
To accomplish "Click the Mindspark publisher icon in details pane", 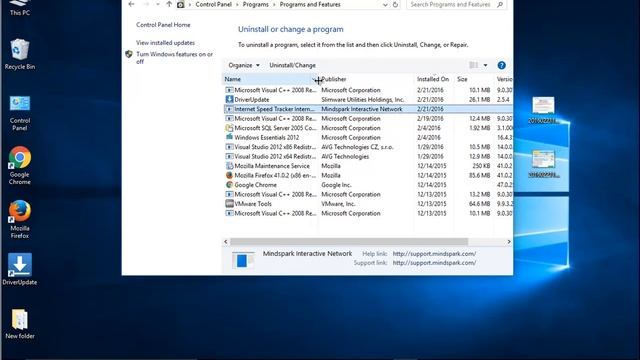I will click(242, 260).
